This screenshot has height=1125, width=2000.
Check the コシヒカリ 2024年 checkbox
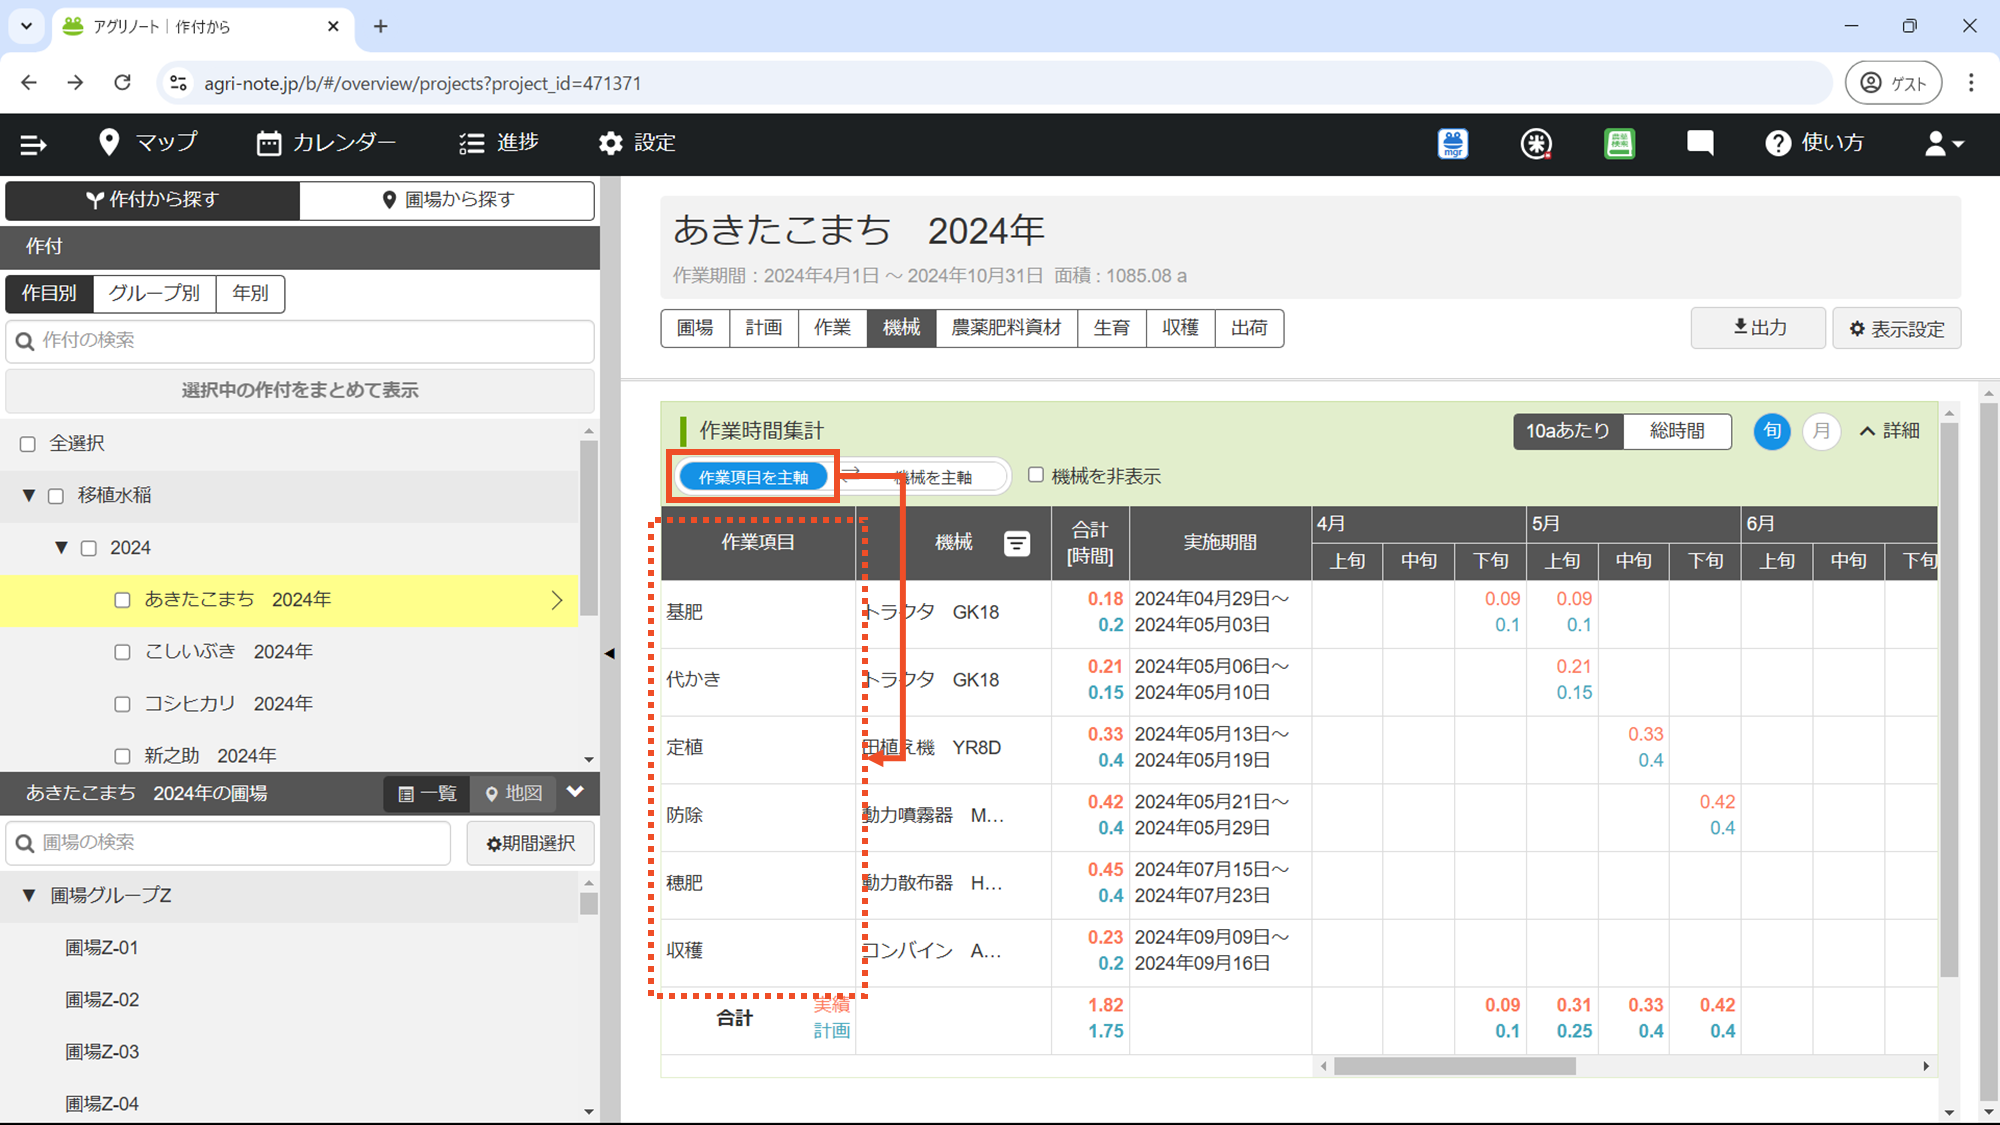click(122, 704)
